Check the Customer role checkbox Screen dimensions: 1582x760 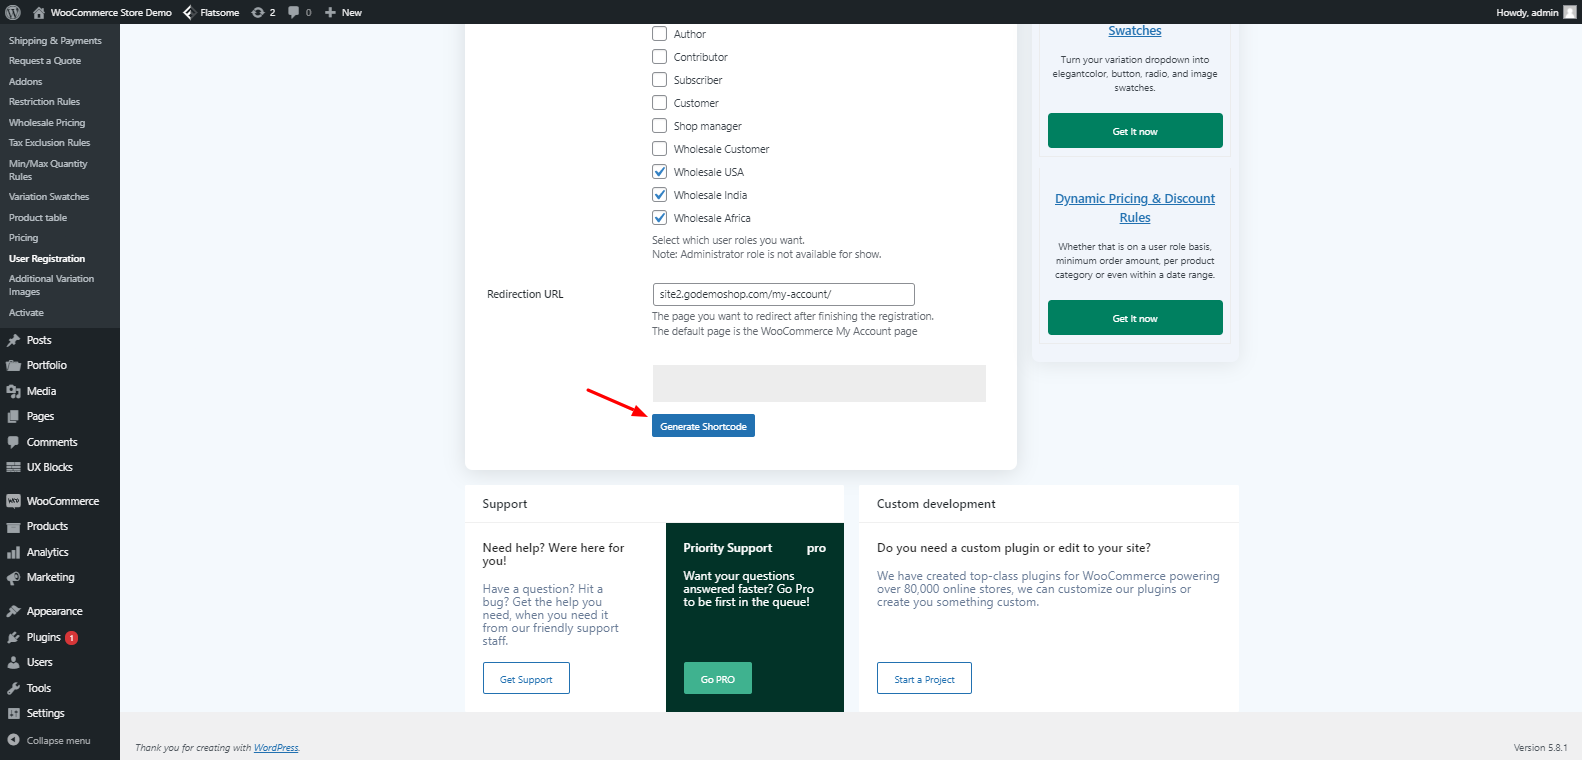[660, 103]
